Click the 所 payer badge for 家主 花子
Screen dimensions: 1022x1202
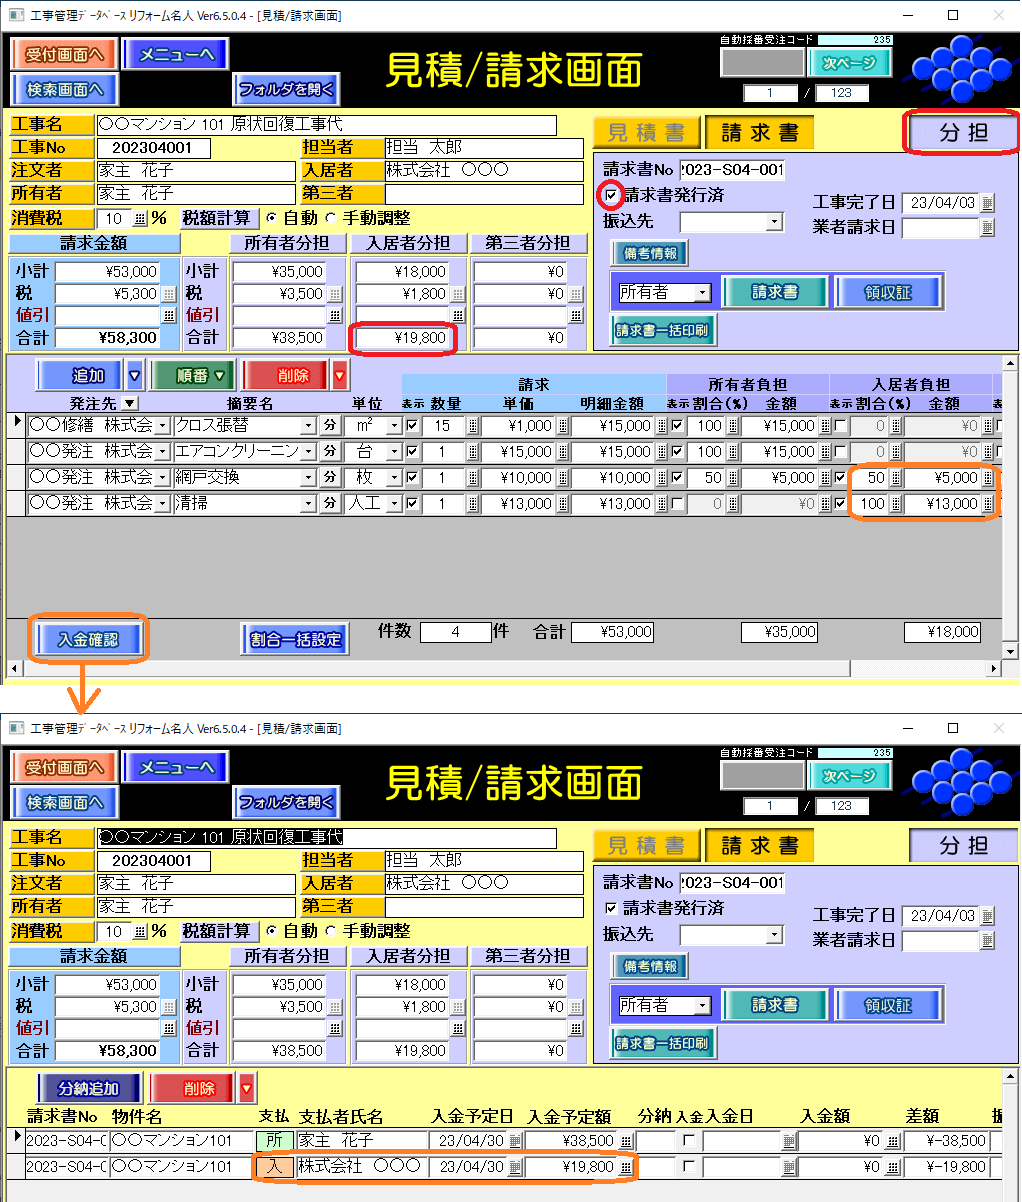pos(274,1141)
